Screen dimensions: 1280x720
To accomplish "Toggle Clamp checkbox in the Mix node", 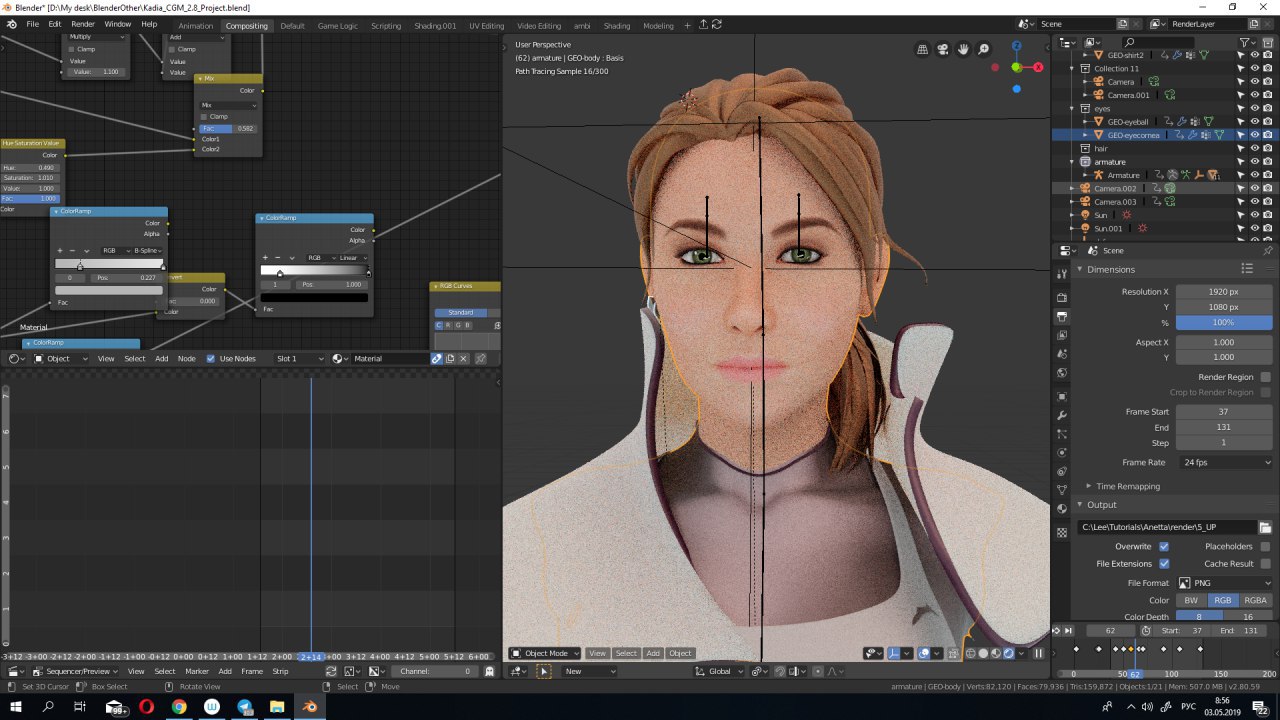I will pyautogui.click(x=204, y=116).
